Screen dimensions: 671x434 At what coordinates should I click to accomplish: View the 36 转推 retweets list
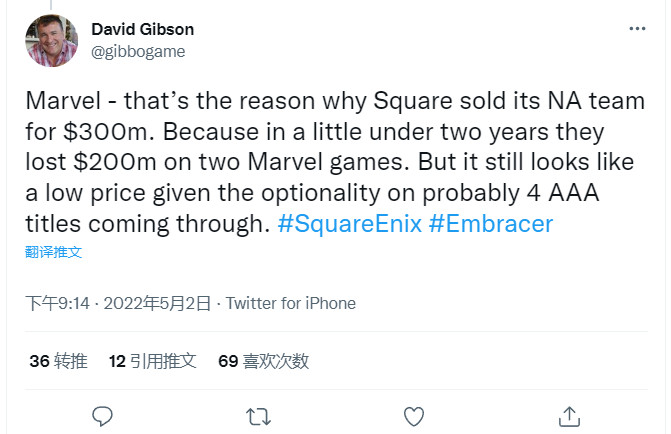tap(58, 360)
